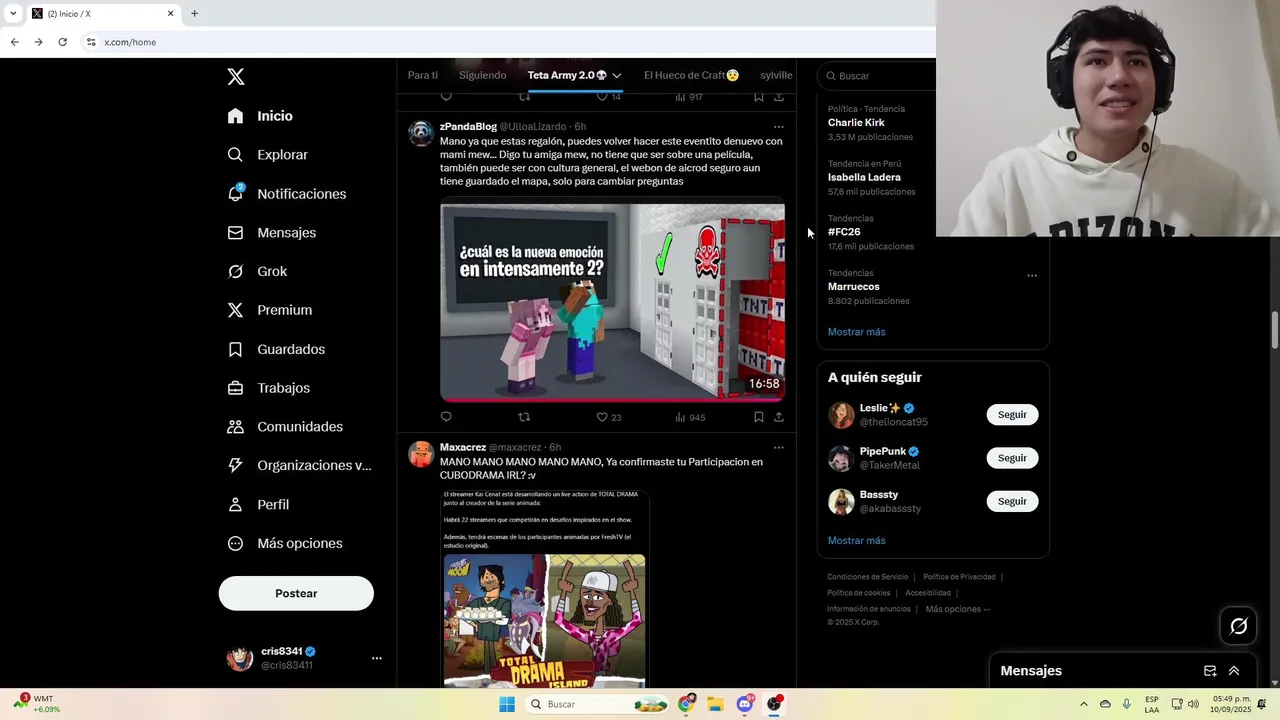Repost the zPandaBlog post
This screenshot has width=1280, height=720.
pos(524,417)
